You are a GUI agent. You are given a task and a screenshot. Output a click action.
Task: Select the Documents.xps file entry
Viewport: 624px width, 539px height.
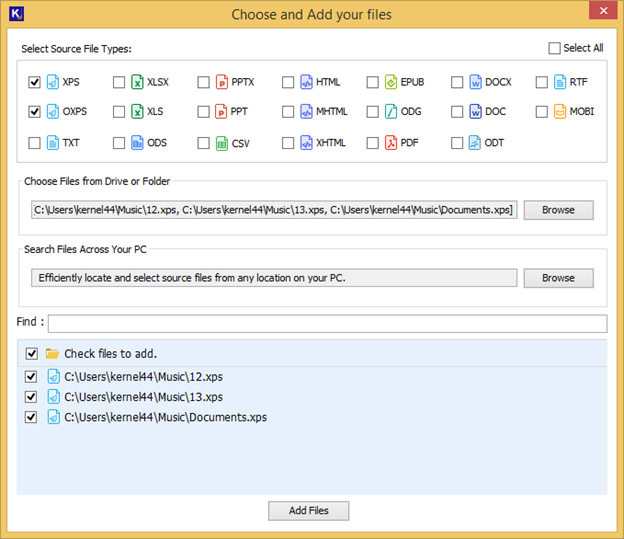pos(165,417)
